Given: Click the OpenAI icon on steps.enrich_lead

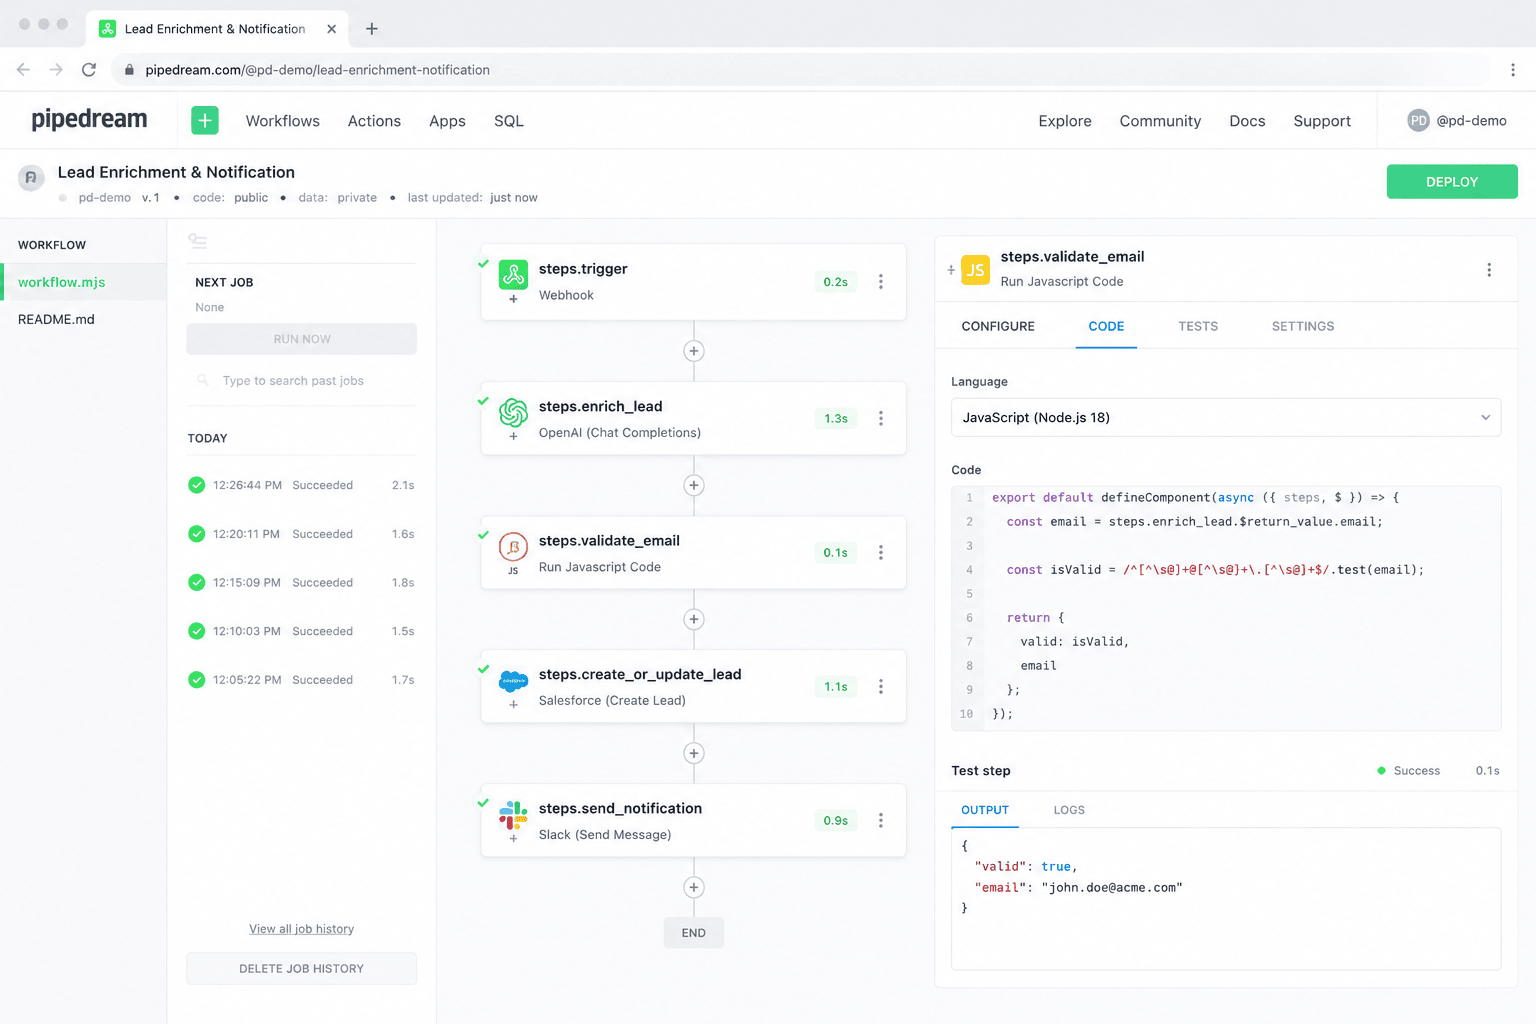Looking at the screenshot, I should (513, 412).
